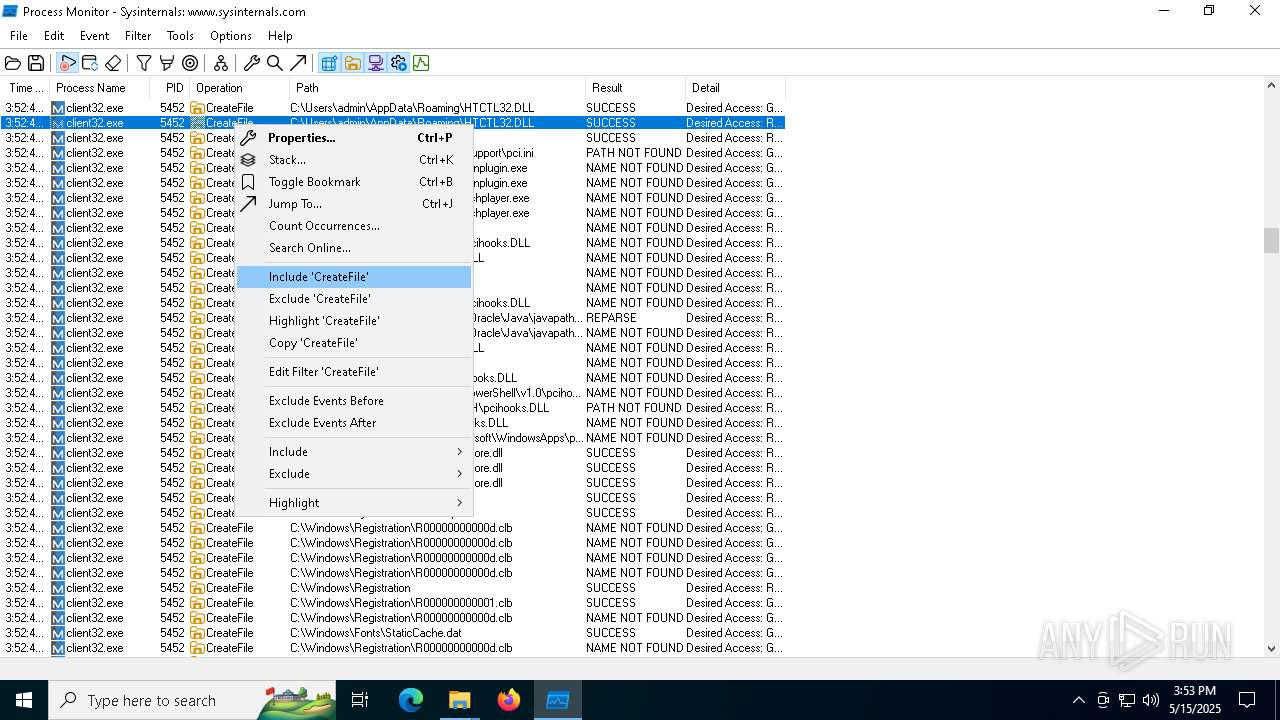This screenshot has height=720, width=1280.
Task: Choose Exclude 'CreateFile'
Action: [354, 299]
